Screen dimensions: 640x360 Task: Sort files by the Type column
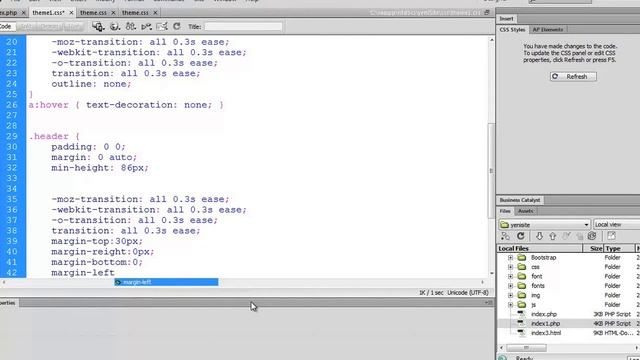tap(619, 248)
